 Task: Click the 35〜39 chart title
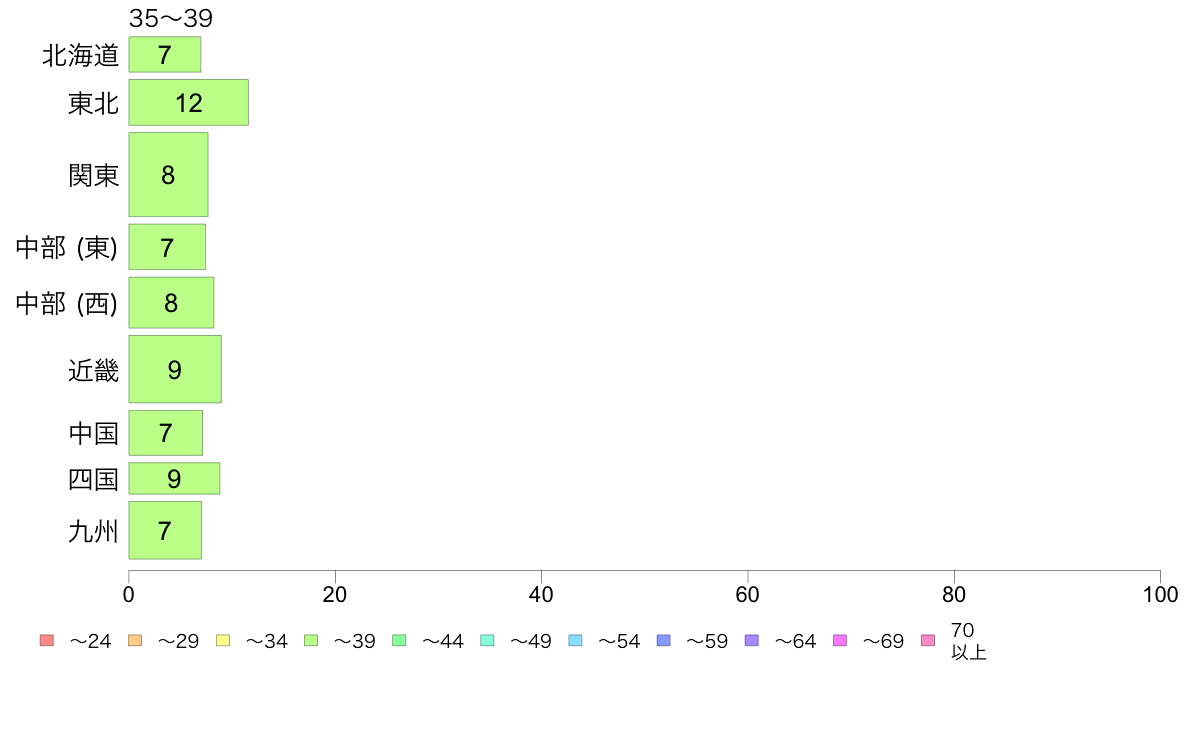point(170,17)
